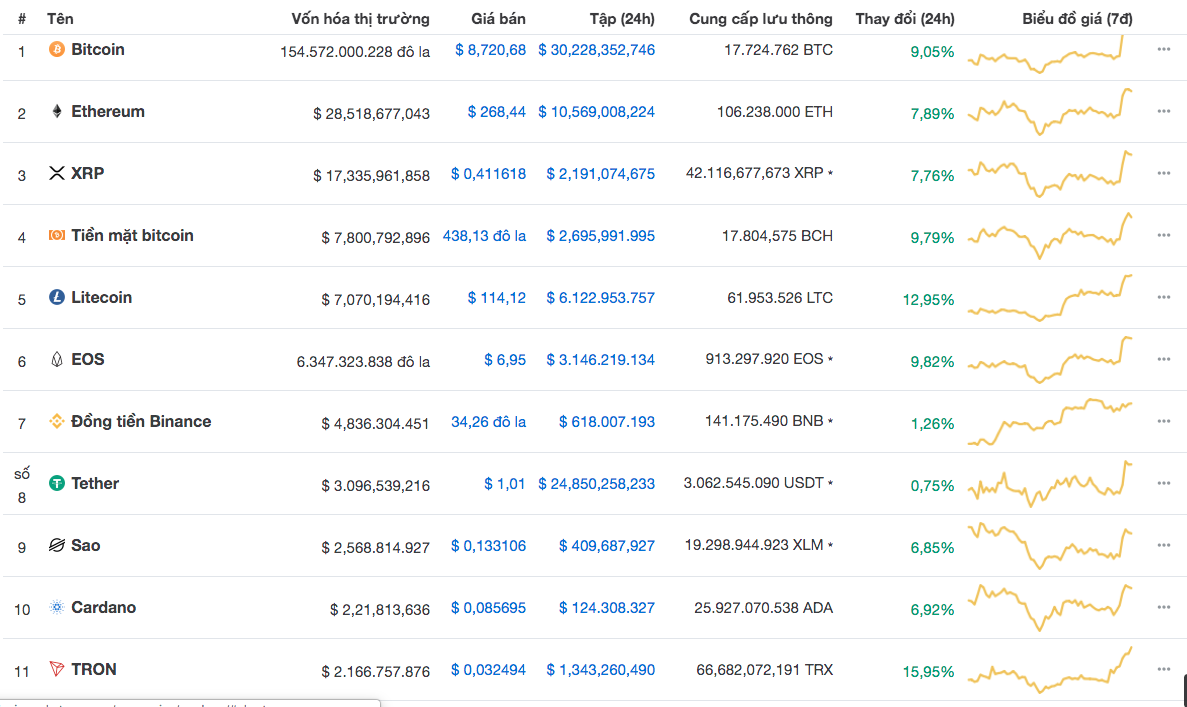Sort by Cung cấp lưu thông column

(760, 18)
